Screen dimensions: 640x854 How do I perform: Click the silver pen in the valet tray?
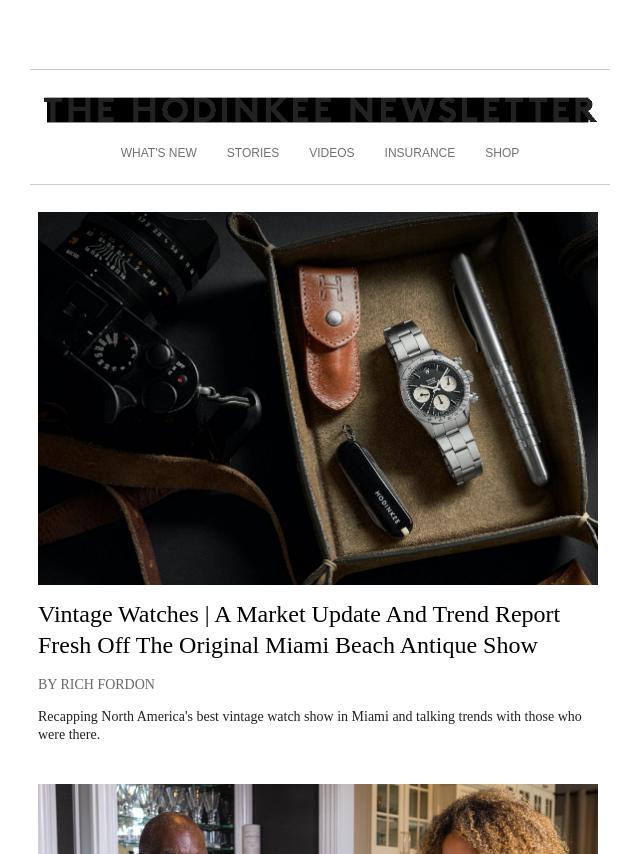pyautogui.click(x=498, y=368)
